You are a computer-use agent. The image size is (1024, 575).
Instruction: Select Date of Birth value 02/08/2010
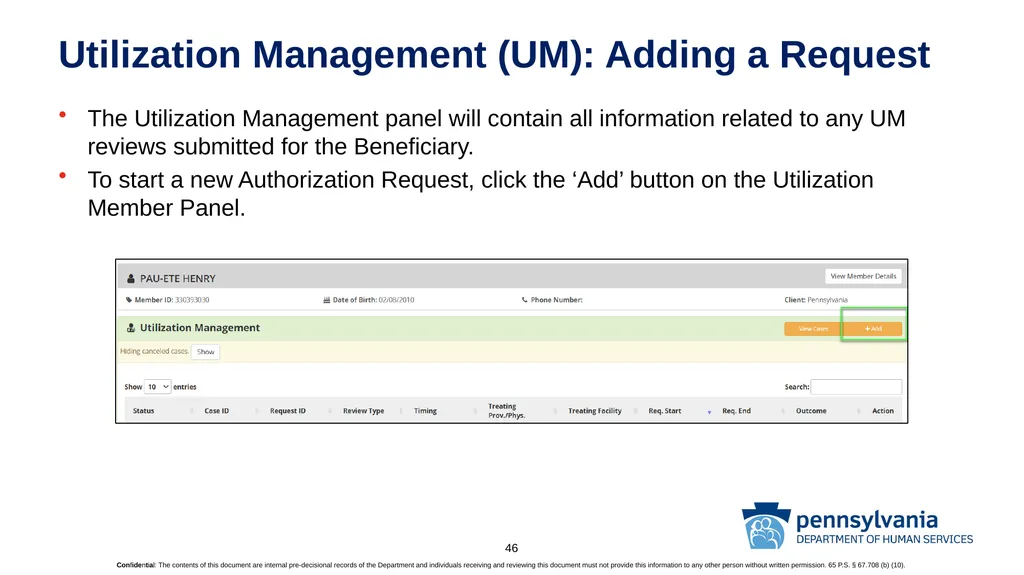[x=396, y=300]
